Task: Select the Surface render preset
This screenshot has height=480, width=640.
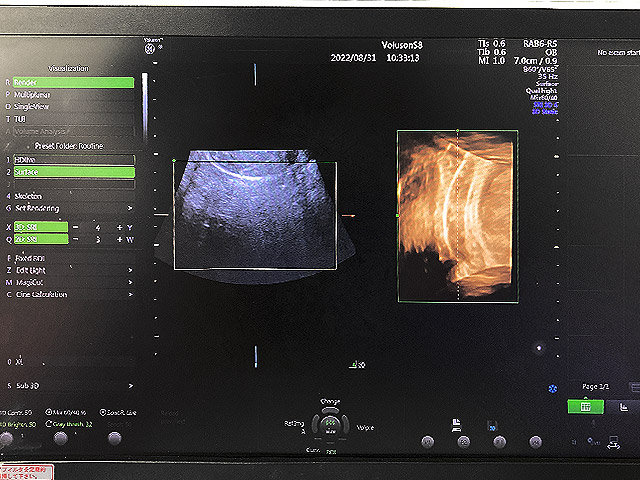Action: [74, 172]
